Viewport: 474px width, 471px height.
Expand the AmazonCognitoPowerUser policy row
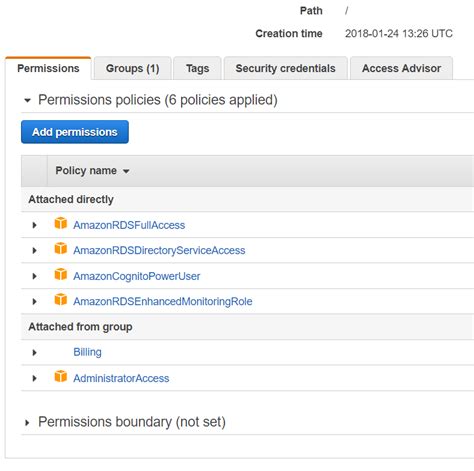click(x=34, y=276)
